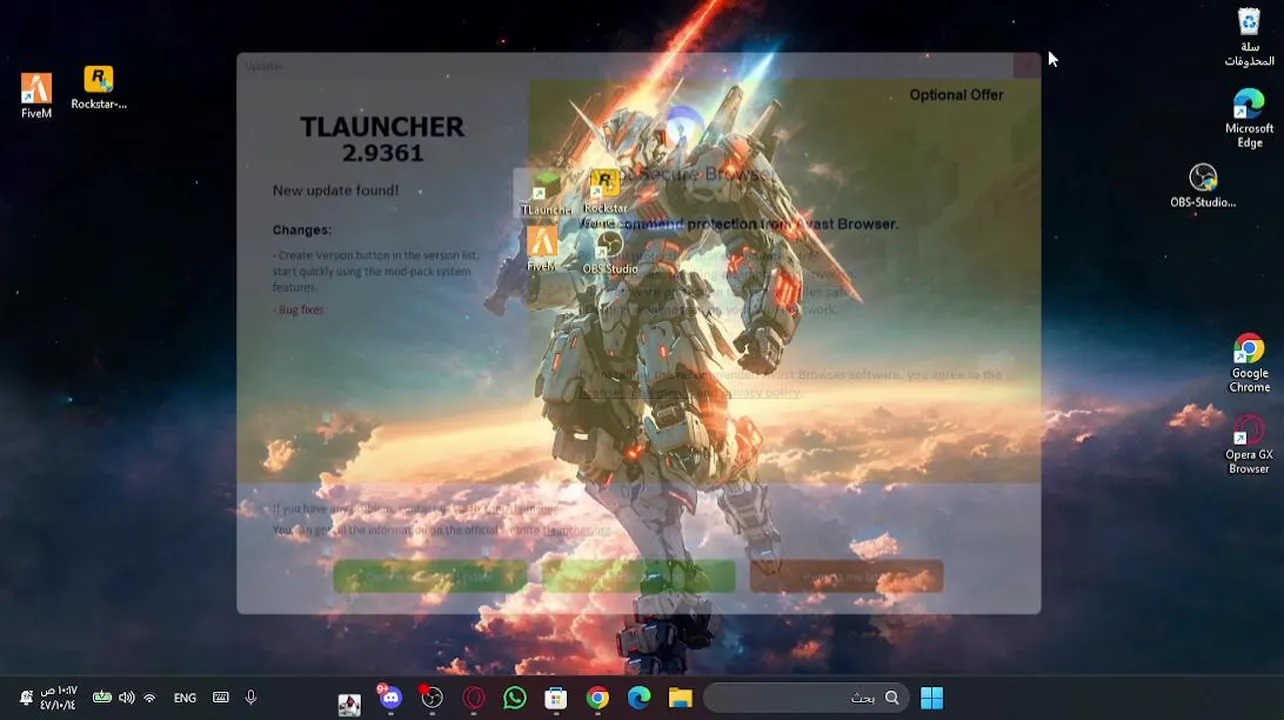Open the OBS-Studio shortcut on the right side
This screenshot has width=1284, height=720.
[x=1203, y=186]
